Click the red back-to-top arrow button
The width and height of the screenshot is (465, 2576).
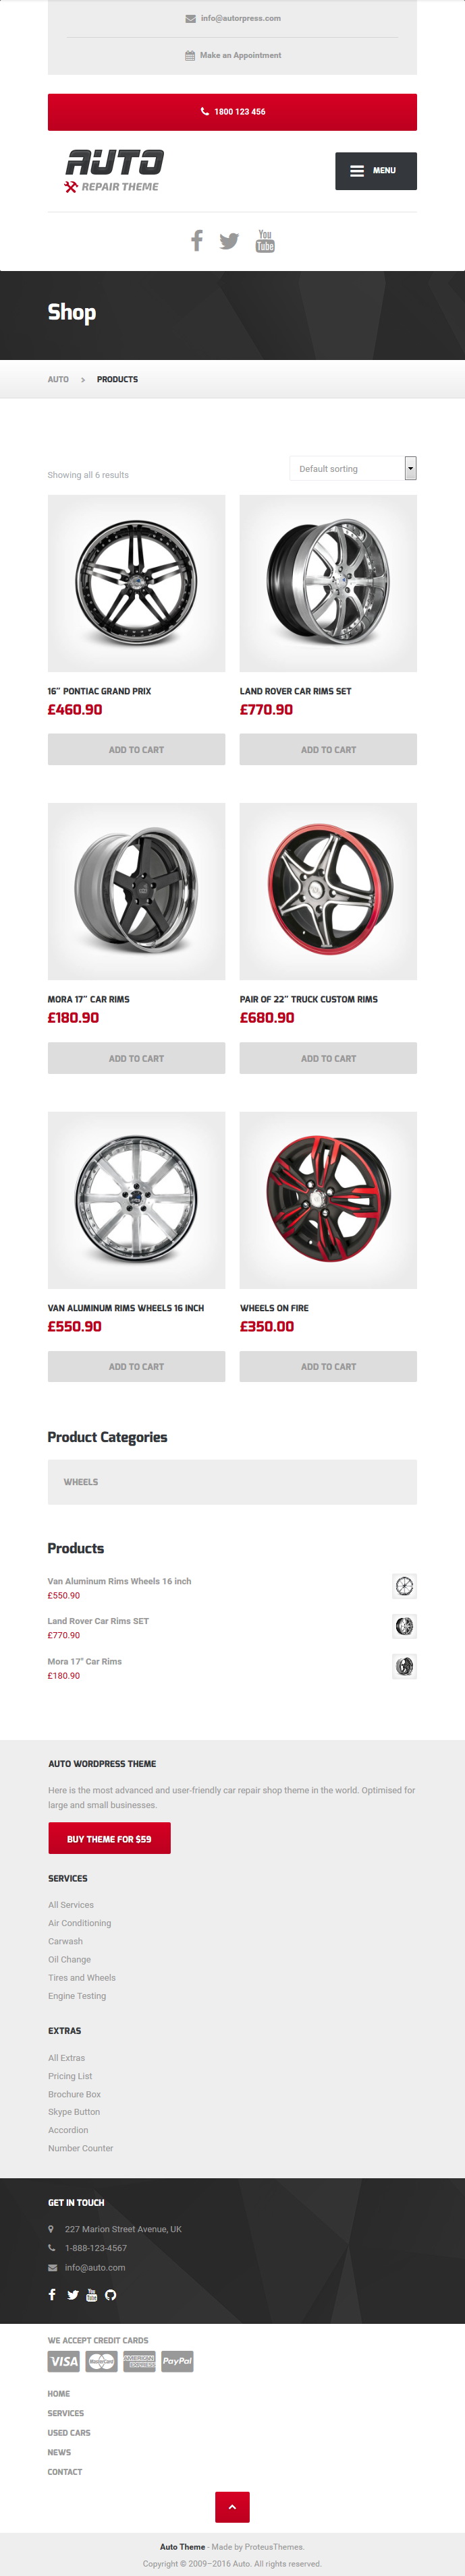[x=232, y=2507]
